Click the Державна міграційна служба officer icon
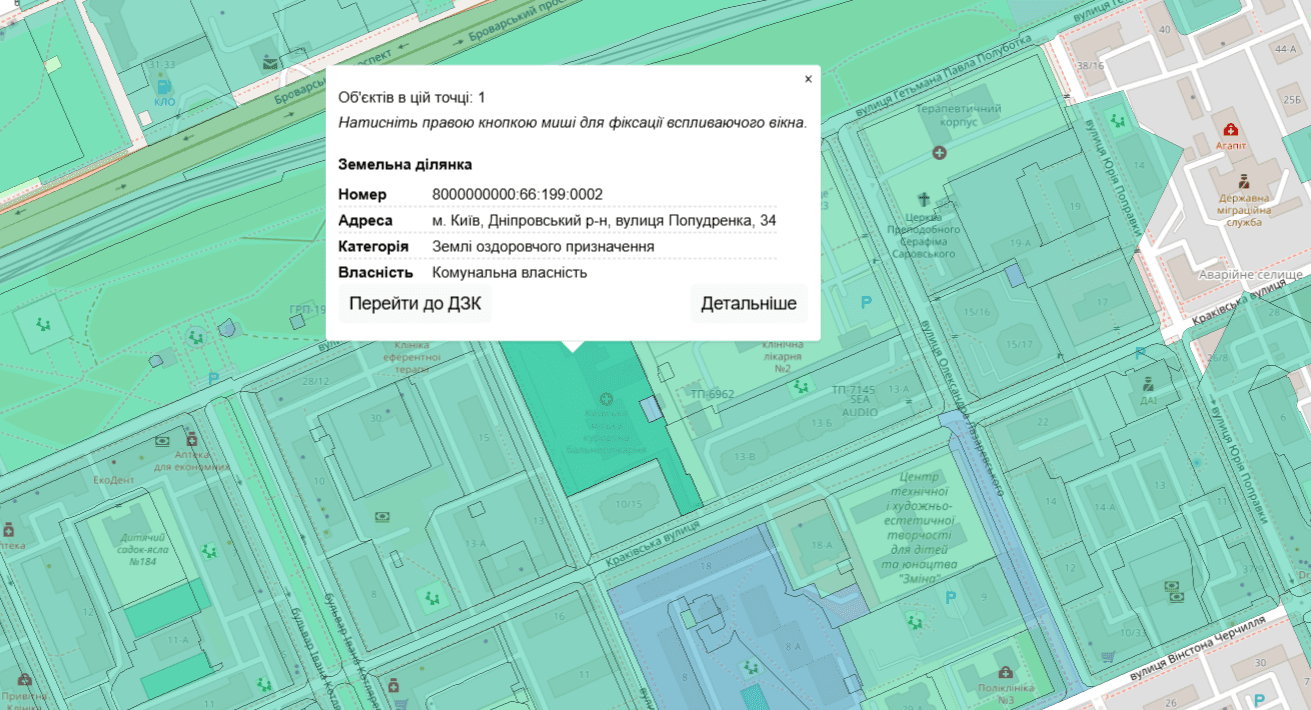 [x=1243, y=181]
